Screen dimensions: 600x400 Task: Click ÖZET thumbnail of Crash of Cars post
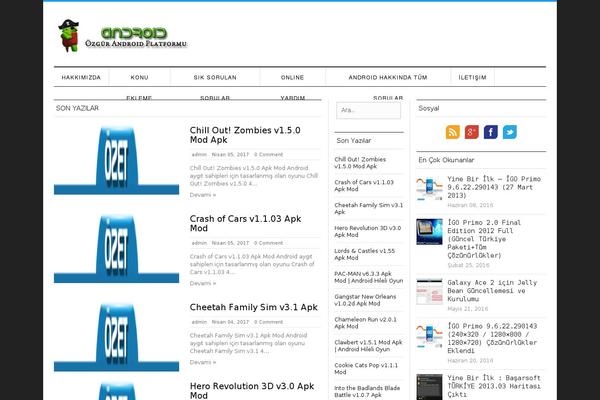pos(116,249)
